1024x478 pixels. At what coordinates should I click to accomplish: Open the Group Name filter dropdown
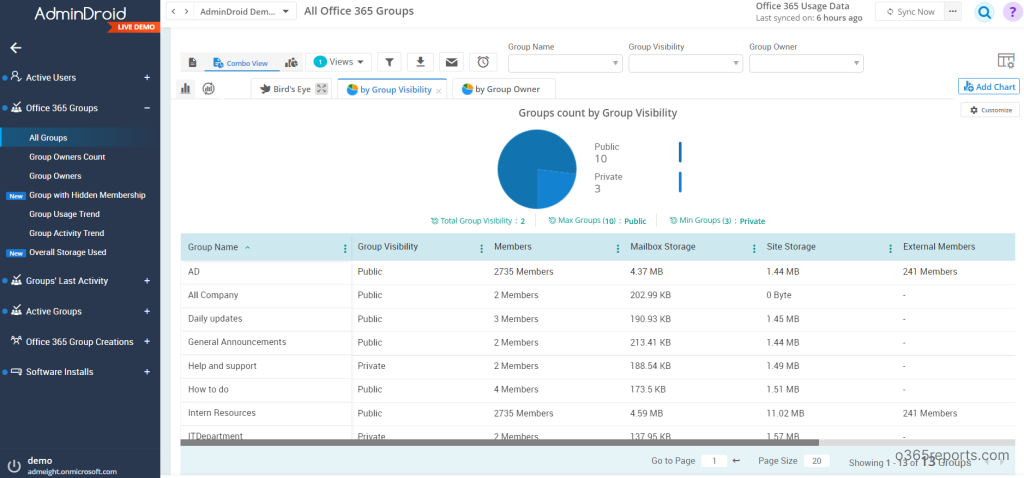coord(565,63)
